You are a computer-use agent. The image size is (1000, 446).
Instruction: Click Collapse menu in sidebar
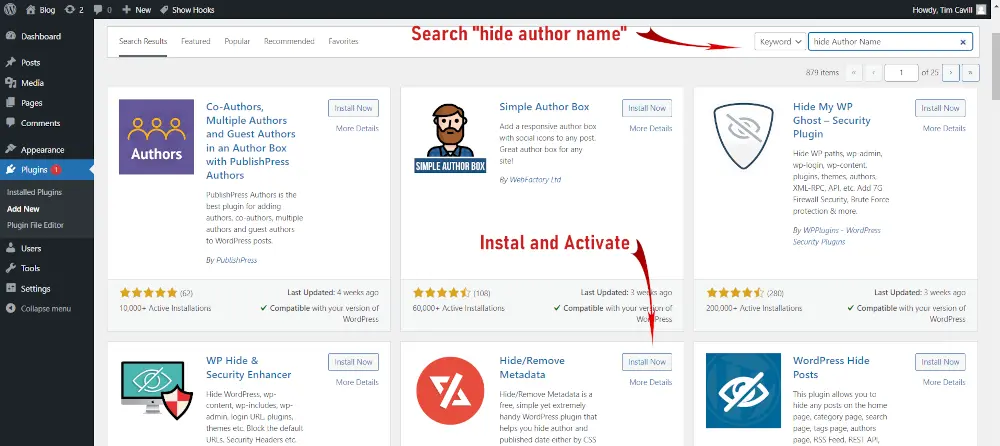click(x=47, y=309)
